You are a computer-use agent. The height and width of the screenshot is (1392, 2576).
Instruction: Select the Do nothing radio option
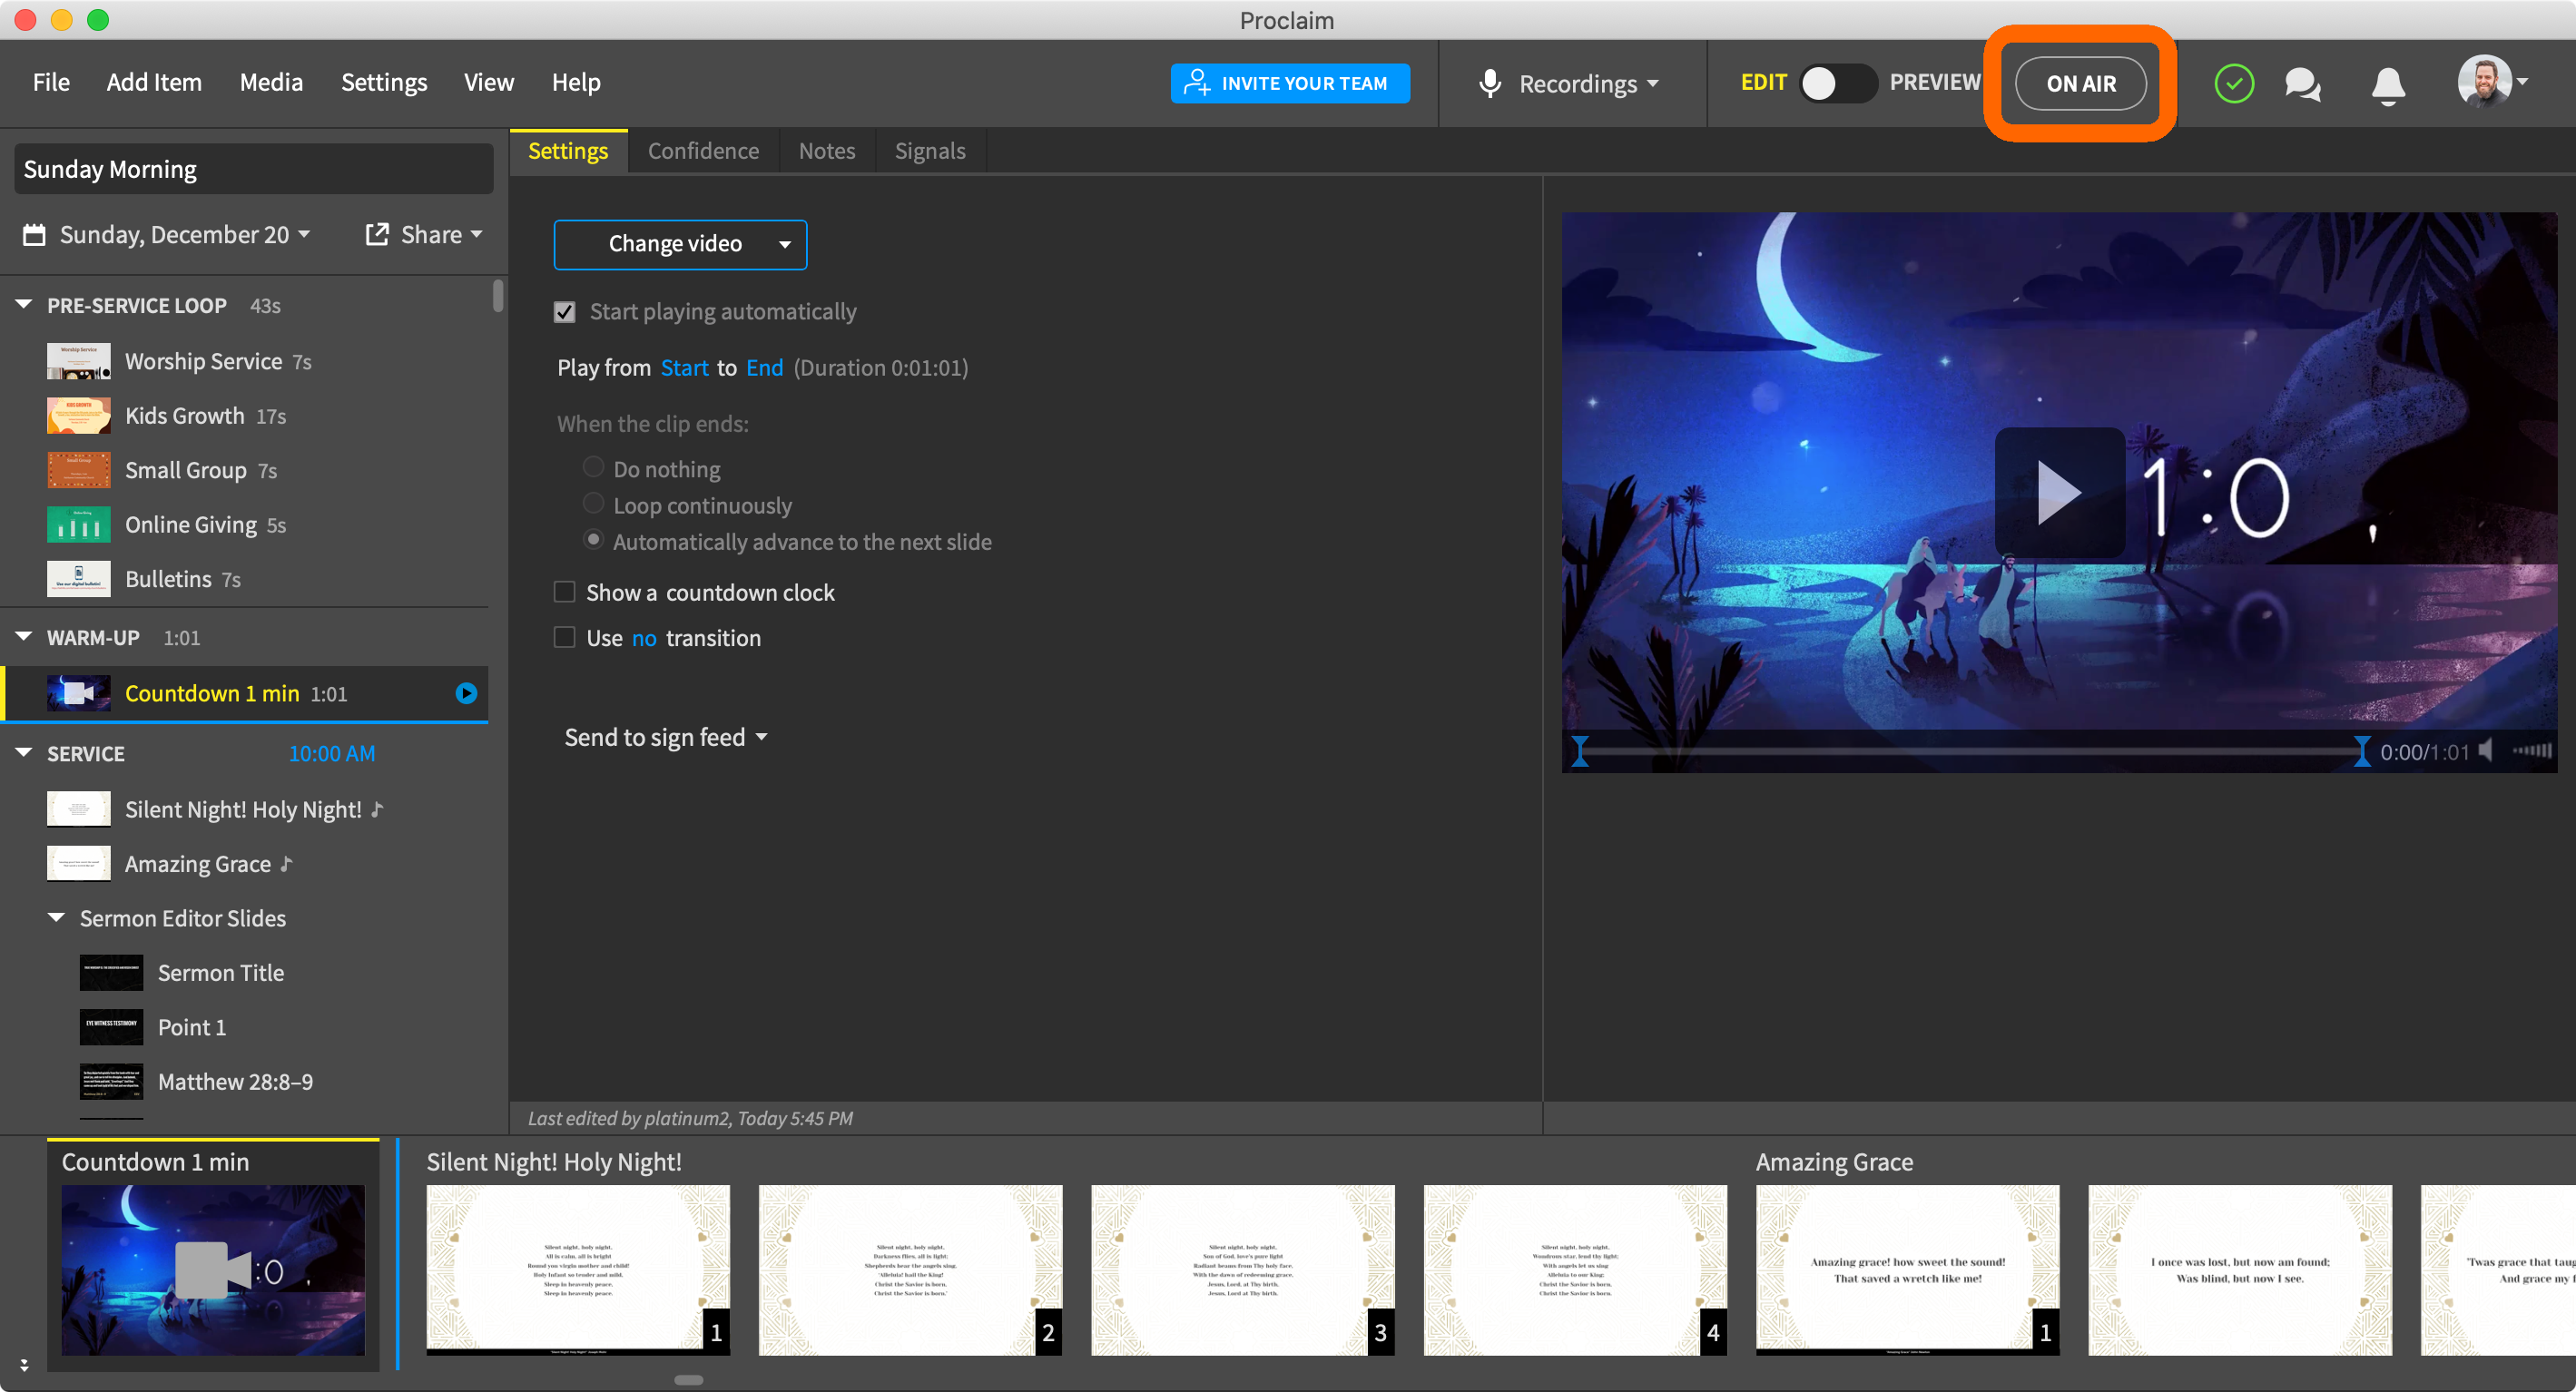593,468
